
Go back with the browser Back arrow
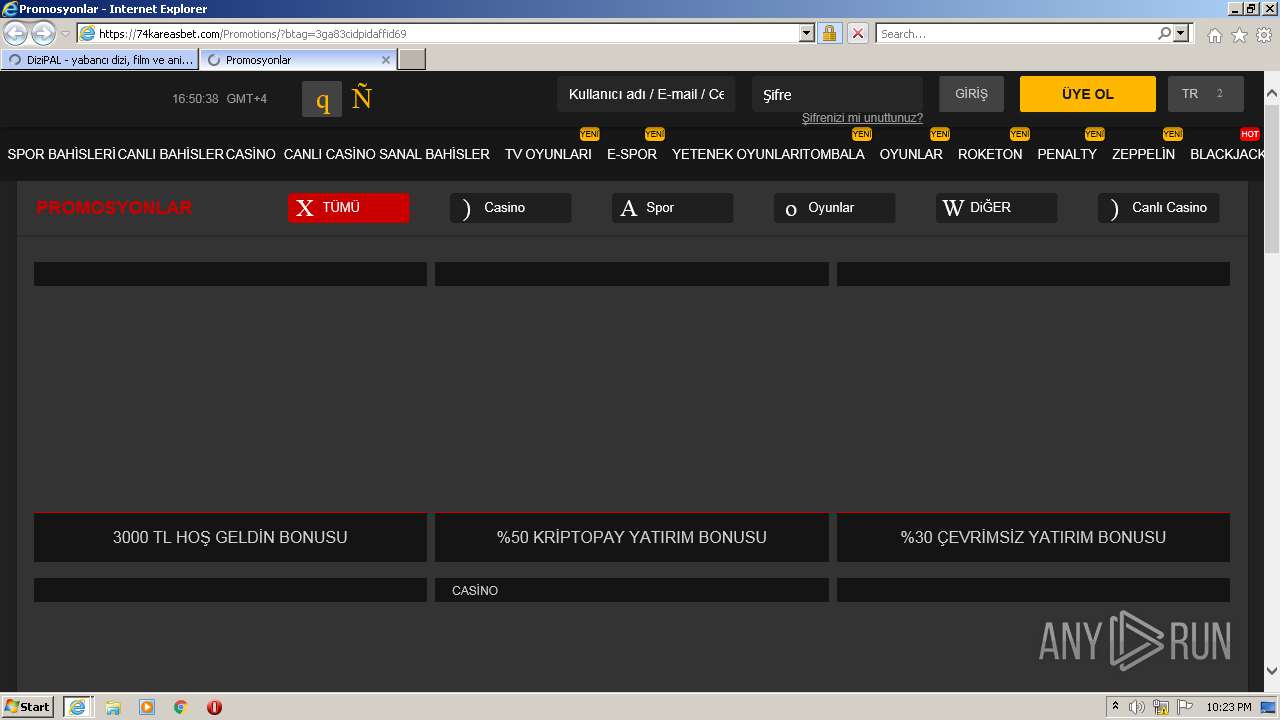coord(16,33)
